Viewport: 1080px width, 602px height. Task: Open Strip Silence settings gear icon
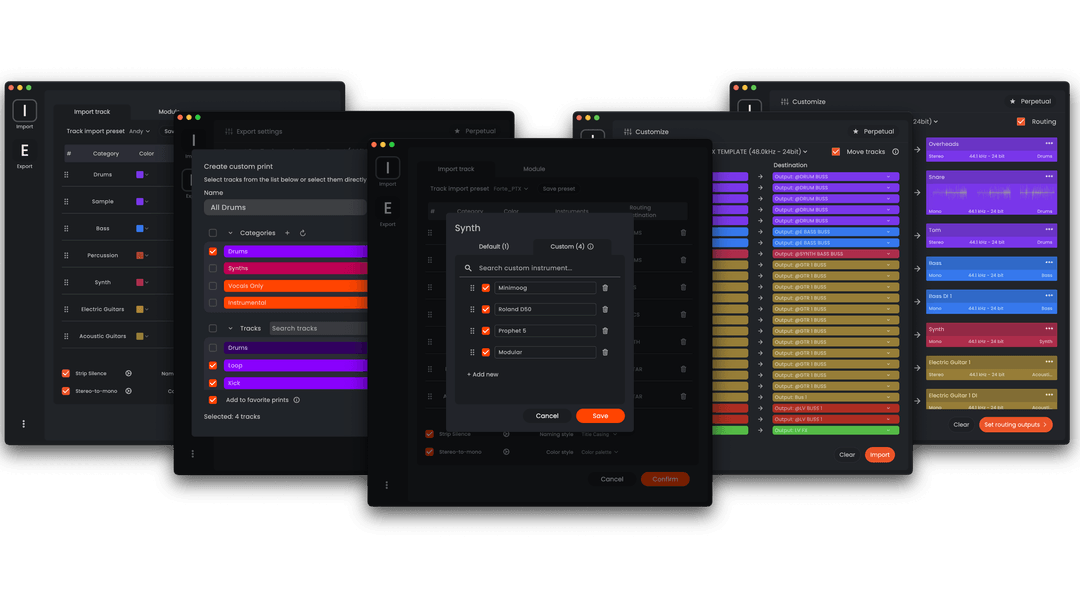click(506, 434)
